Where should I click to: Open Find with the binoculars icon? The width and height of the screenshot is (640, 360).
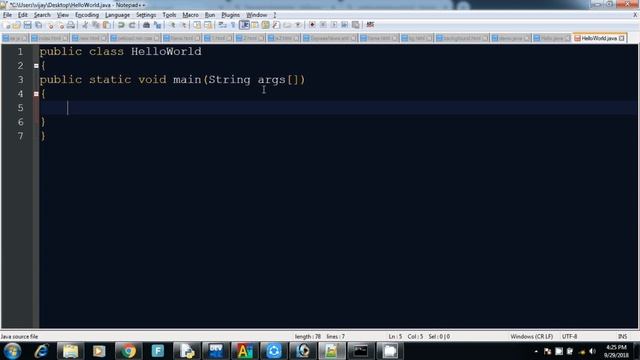(146, 25)
